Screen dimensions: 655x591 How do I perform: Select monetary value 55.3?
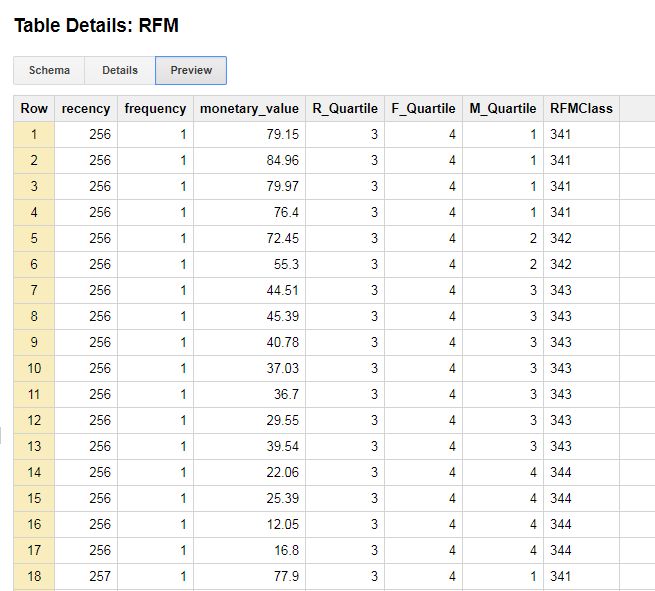click(x=286, y=264)
